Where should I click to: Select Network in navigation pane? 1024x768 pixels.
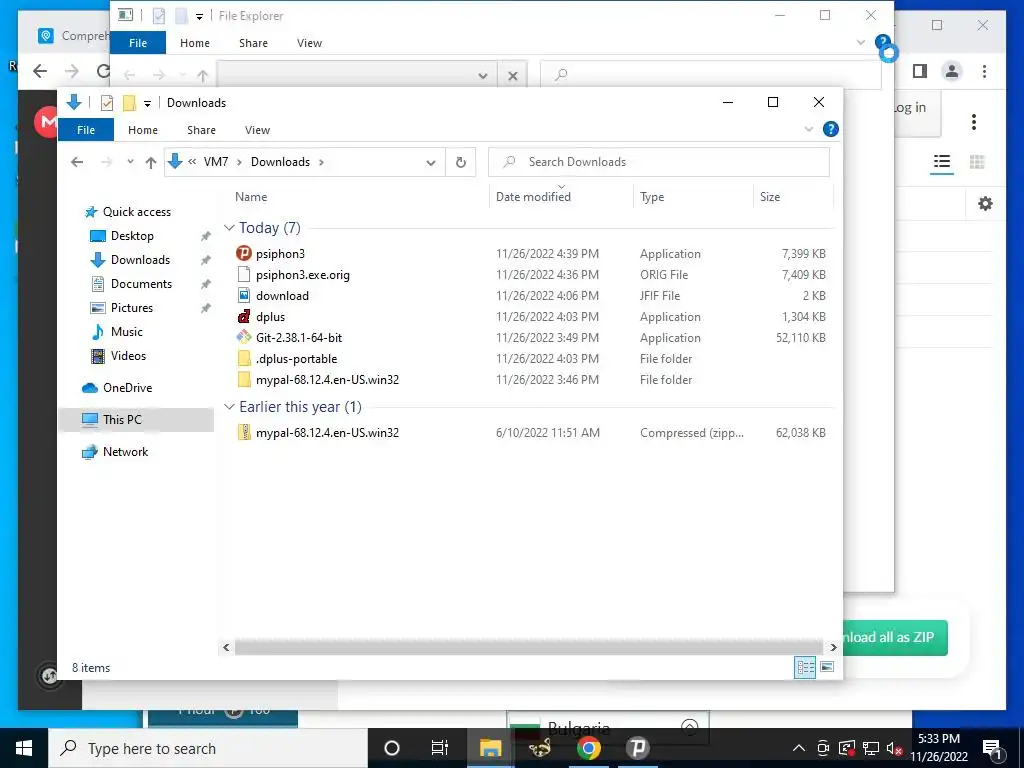tap(125, 451)
